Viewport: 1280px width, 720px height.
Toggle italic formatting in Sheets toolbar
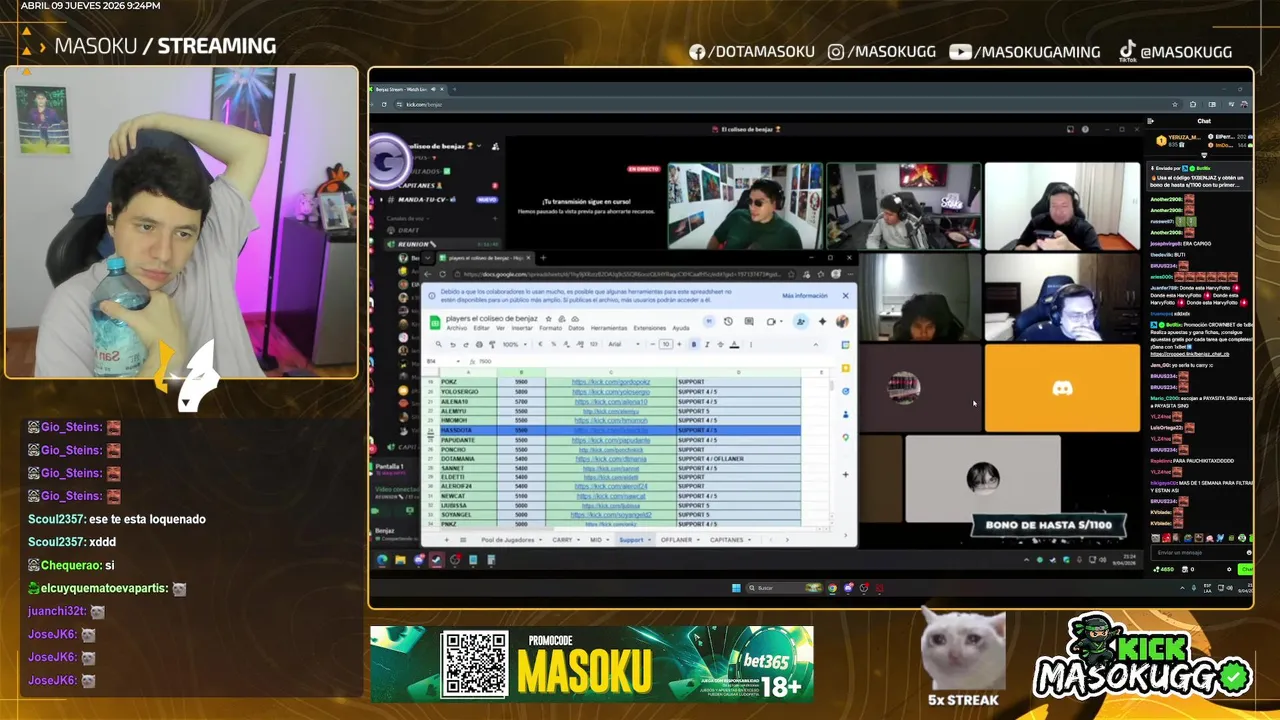707,344
